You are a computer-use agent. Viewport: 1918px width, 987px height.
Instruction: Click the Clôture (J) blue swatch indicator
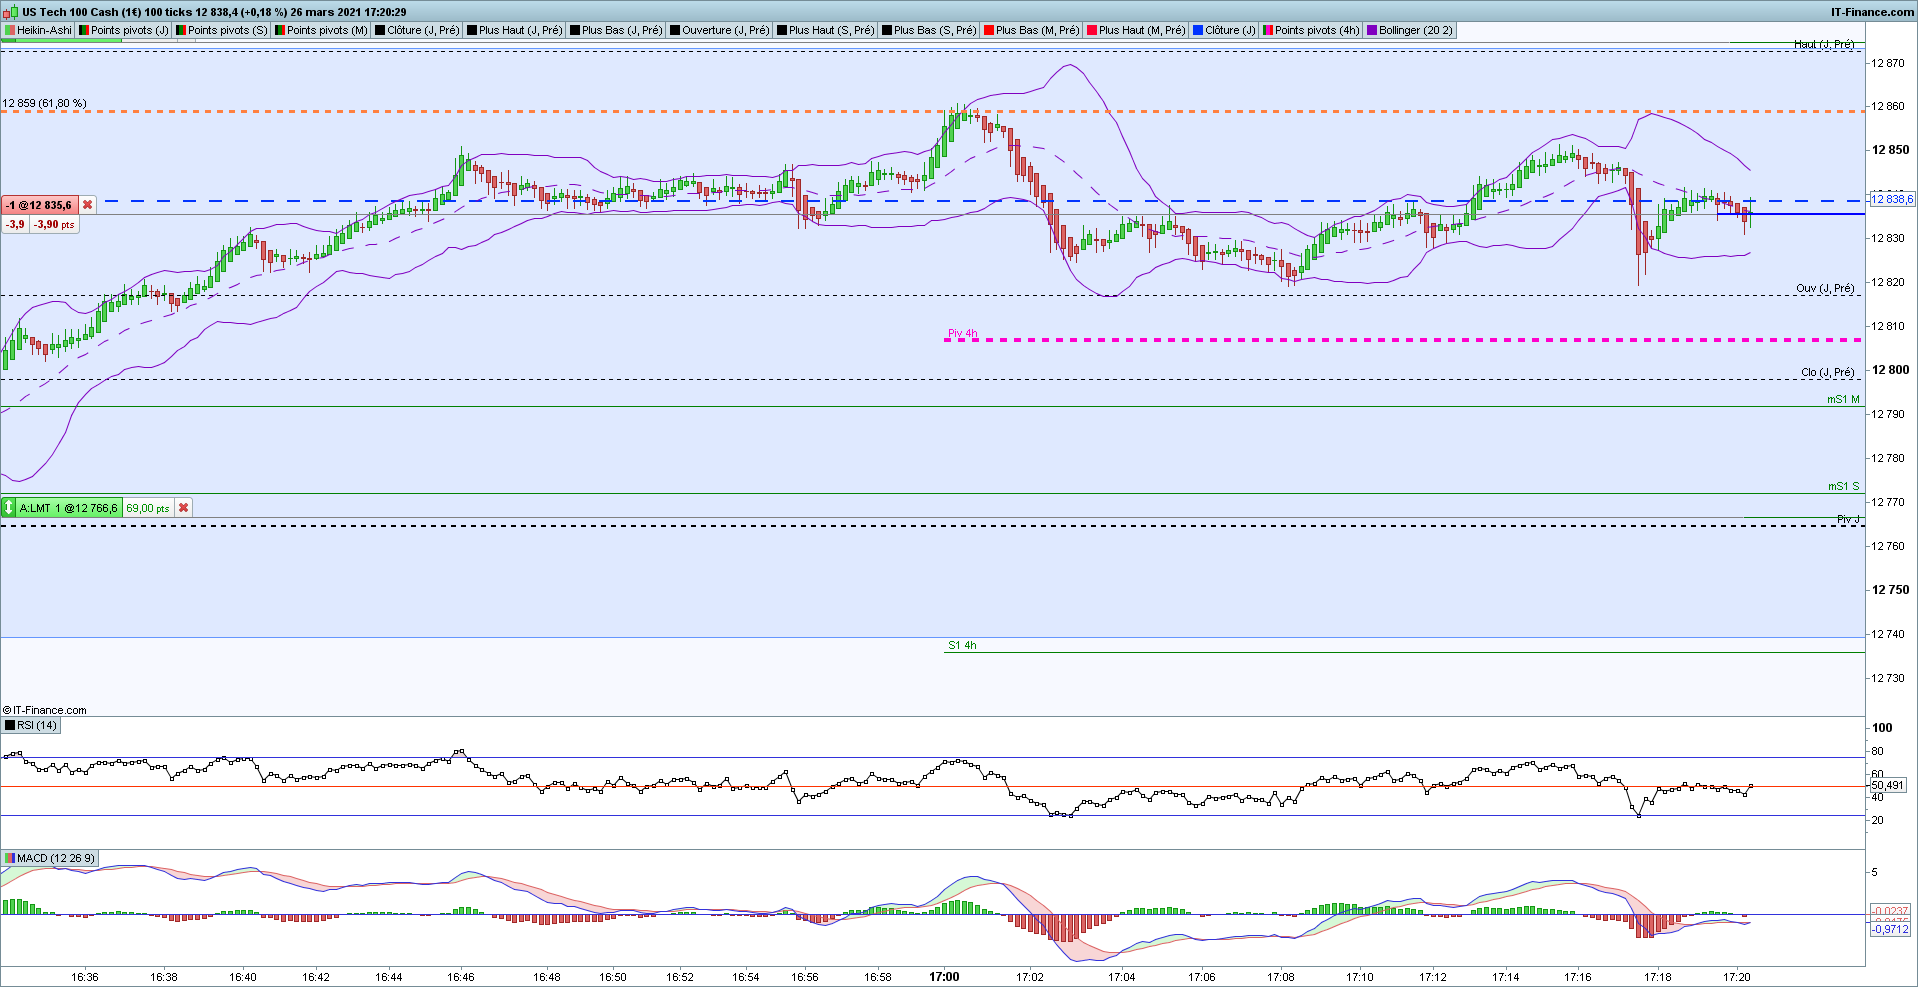[1198, 30]
